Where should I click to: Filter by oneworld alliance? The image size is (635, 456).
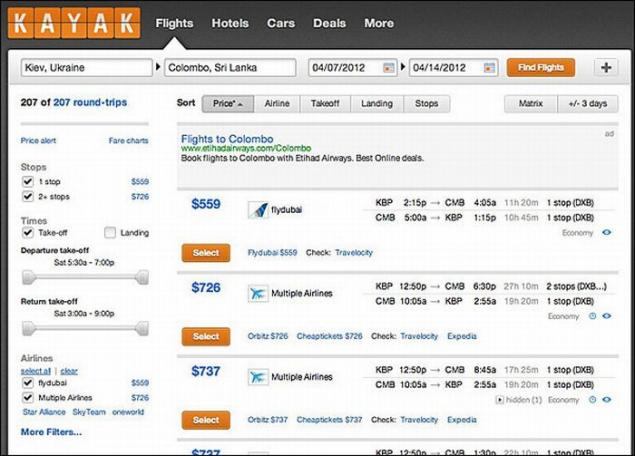click(x=128, y=412)
